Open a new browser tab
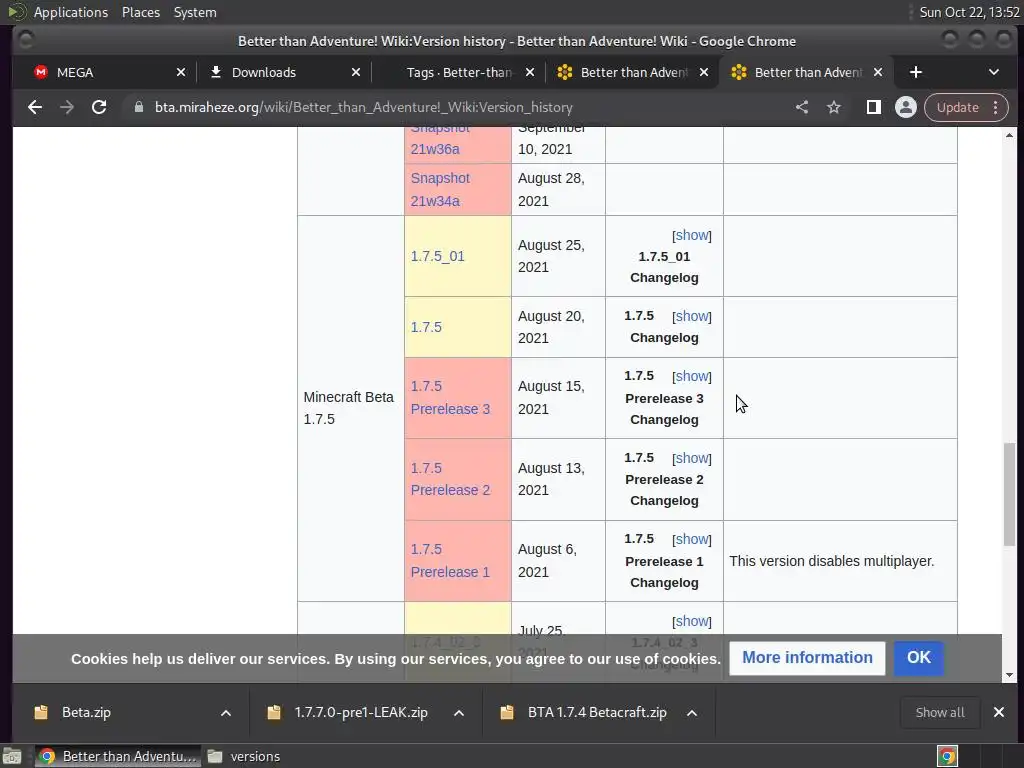Viewport: 1024px width, 768px height. pos(916,72)
